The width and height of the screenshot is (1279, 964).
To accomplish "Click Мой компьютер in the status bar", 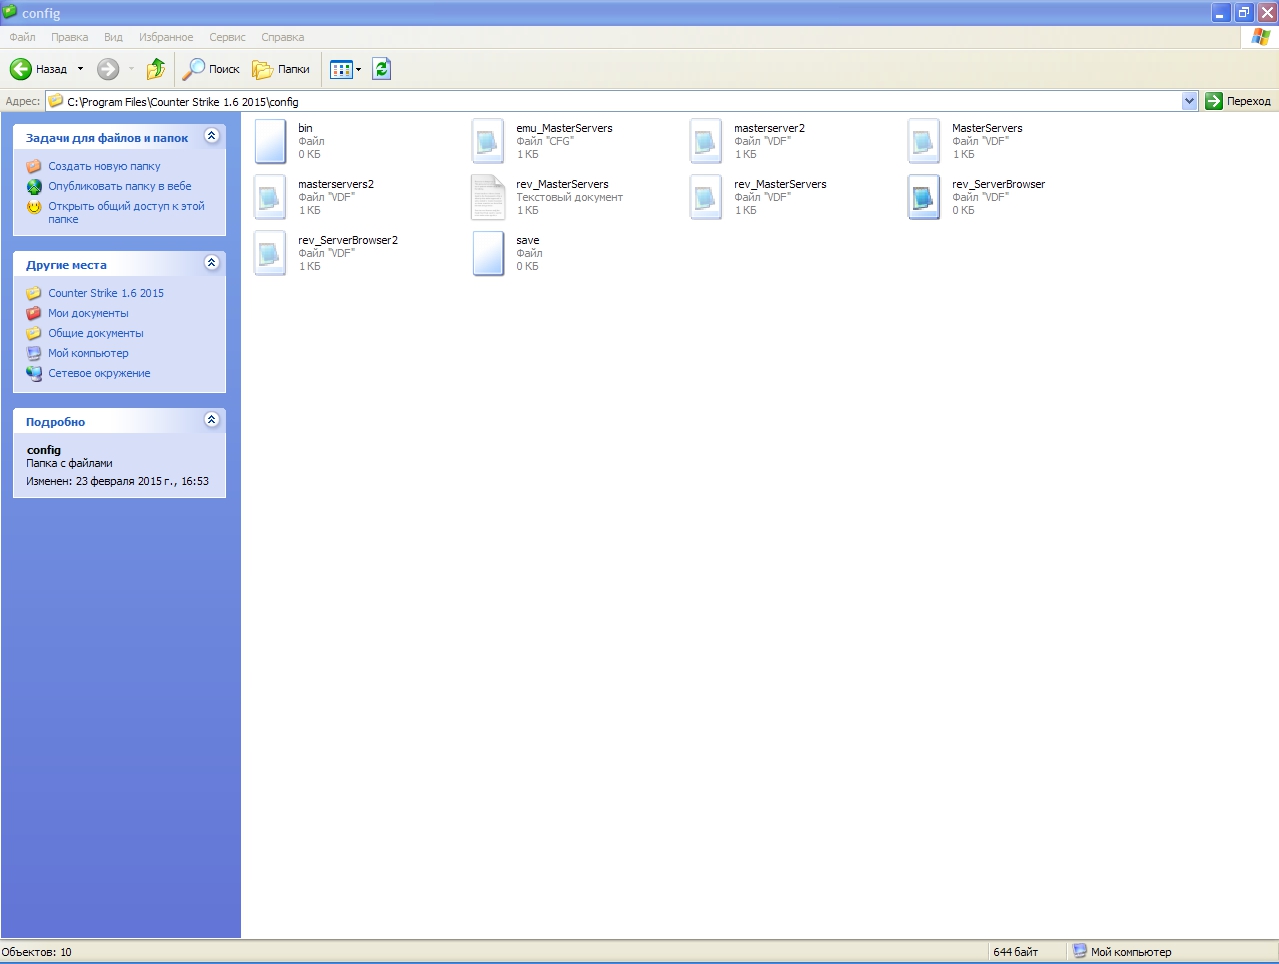I will click(1131, 952).
